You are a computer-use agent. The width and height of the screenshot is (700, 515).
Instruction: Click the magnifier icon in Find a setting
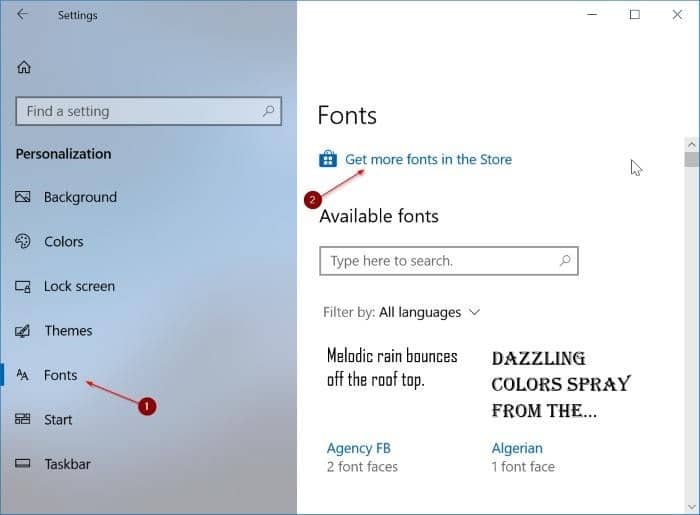(x=268, y=111)
